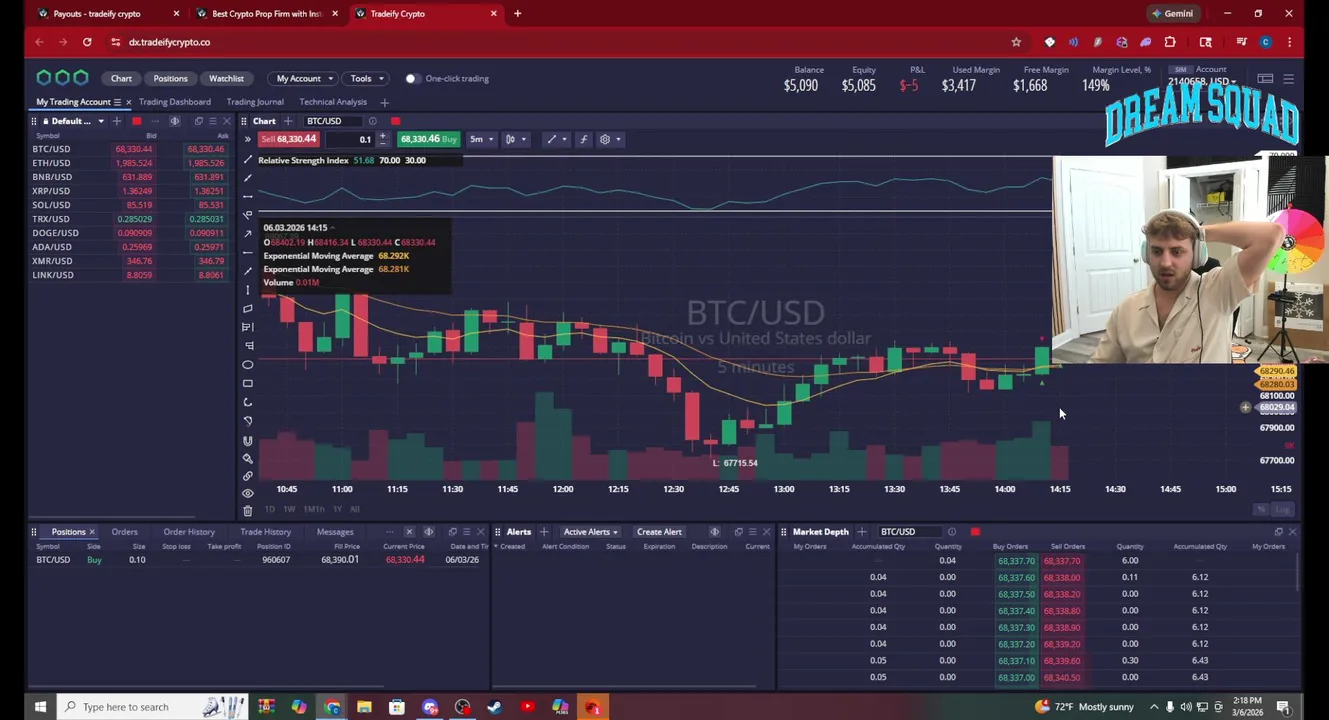Image resolution: width=1329 pixels, height=720 pixels.
Task: Select the arrow drawing tool
Action: (x=248, y=234)
